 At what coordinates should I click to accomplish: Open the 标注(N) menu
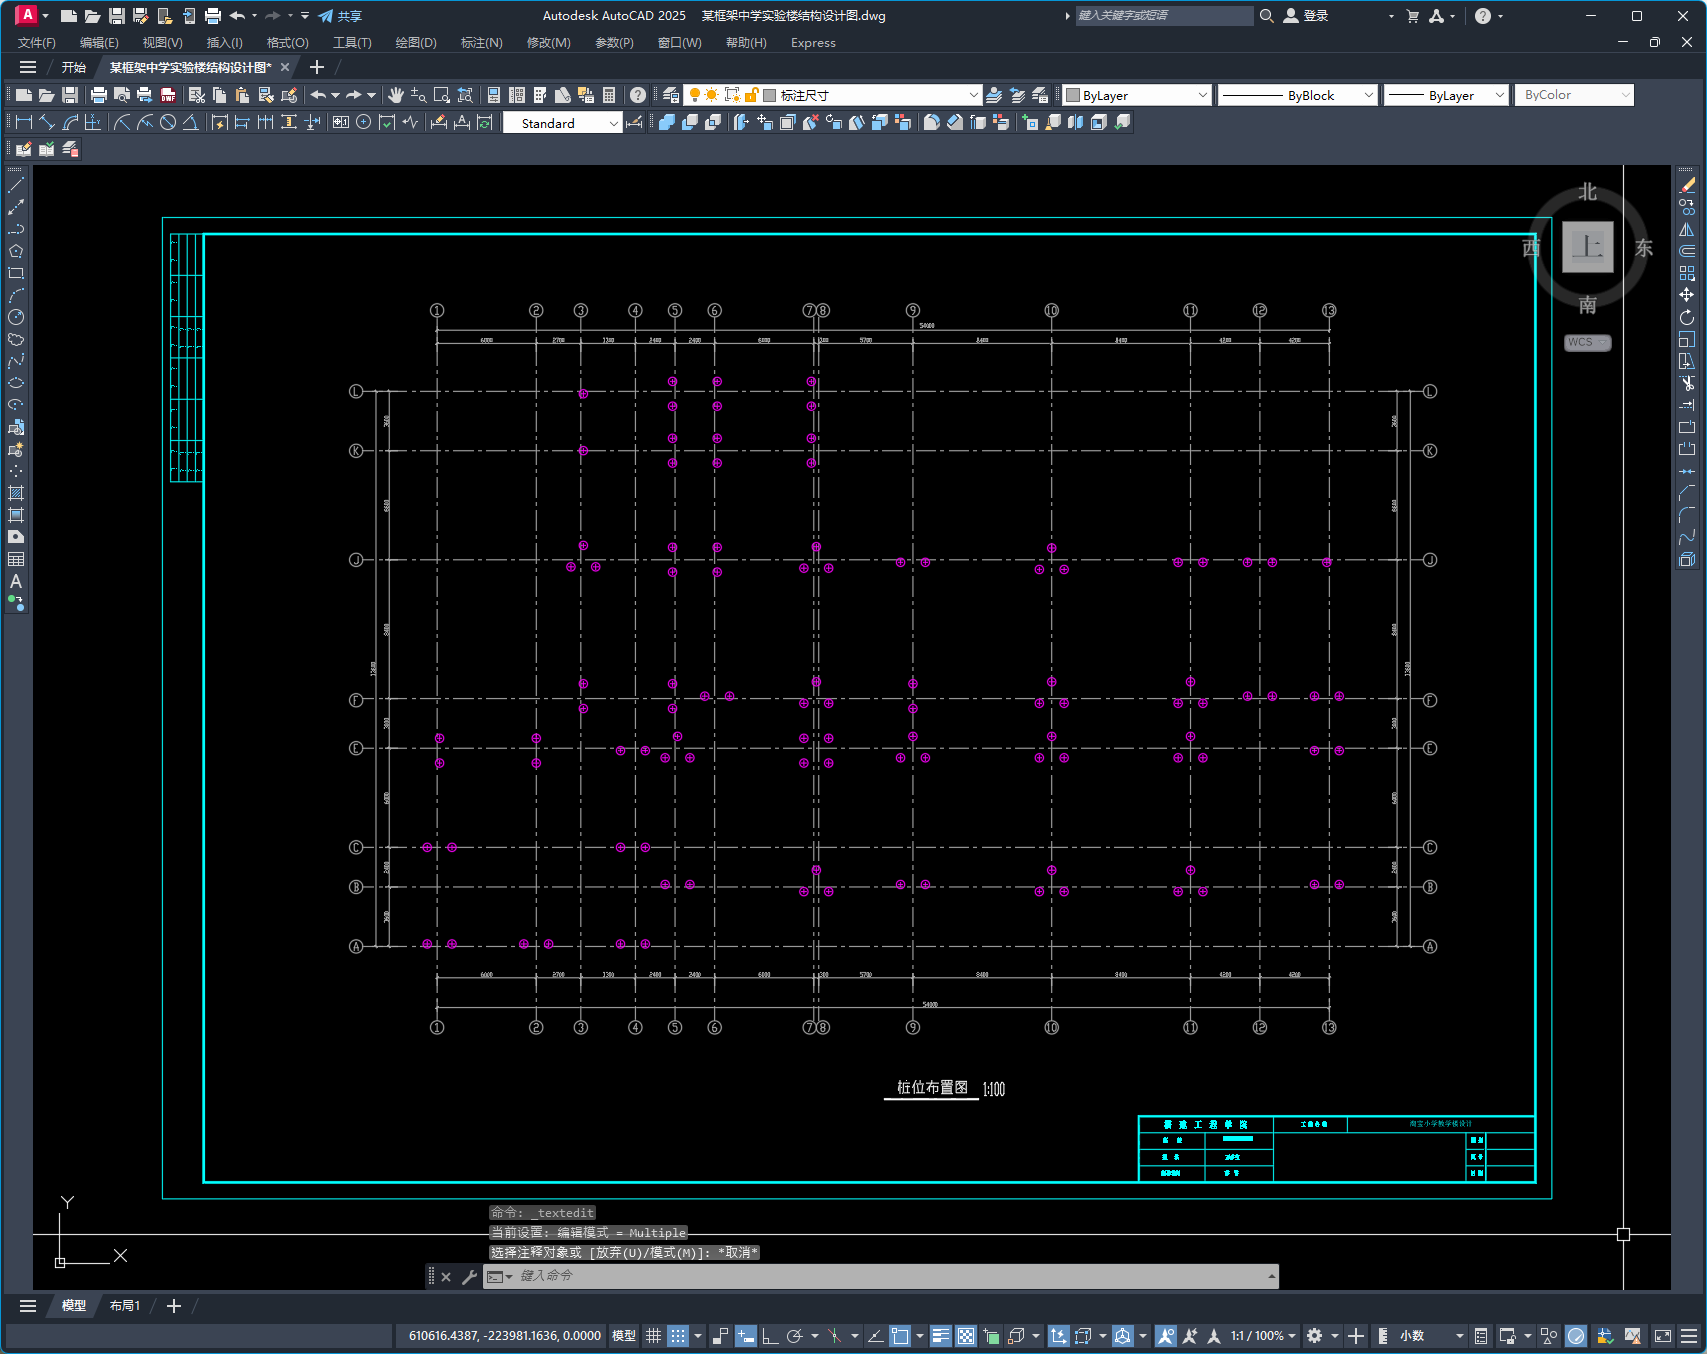(x=481, y=42)
